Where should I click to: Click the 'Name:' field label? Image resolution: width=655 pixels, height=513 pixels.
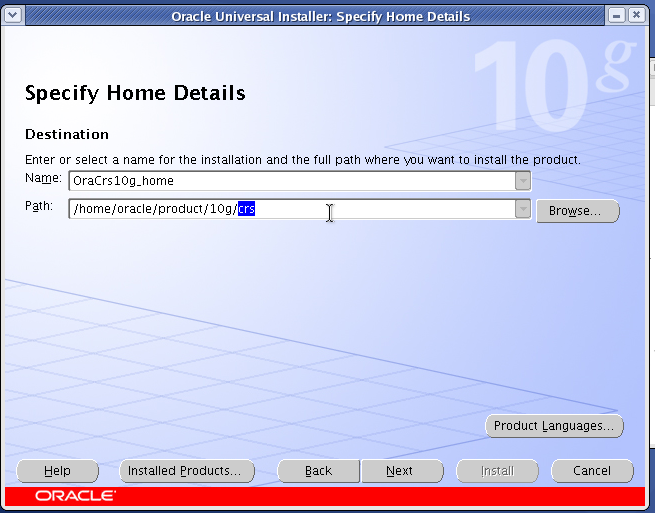point(43,178)
